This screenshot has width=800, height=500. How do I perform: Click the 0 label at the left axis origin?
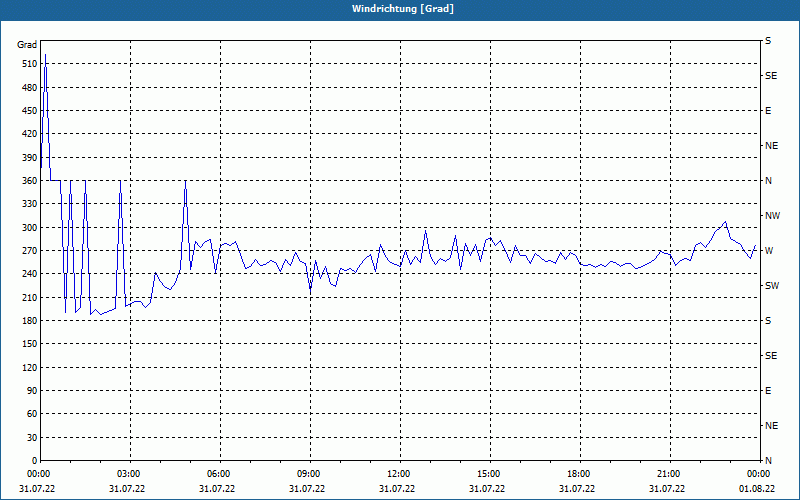tap(35, 461)
